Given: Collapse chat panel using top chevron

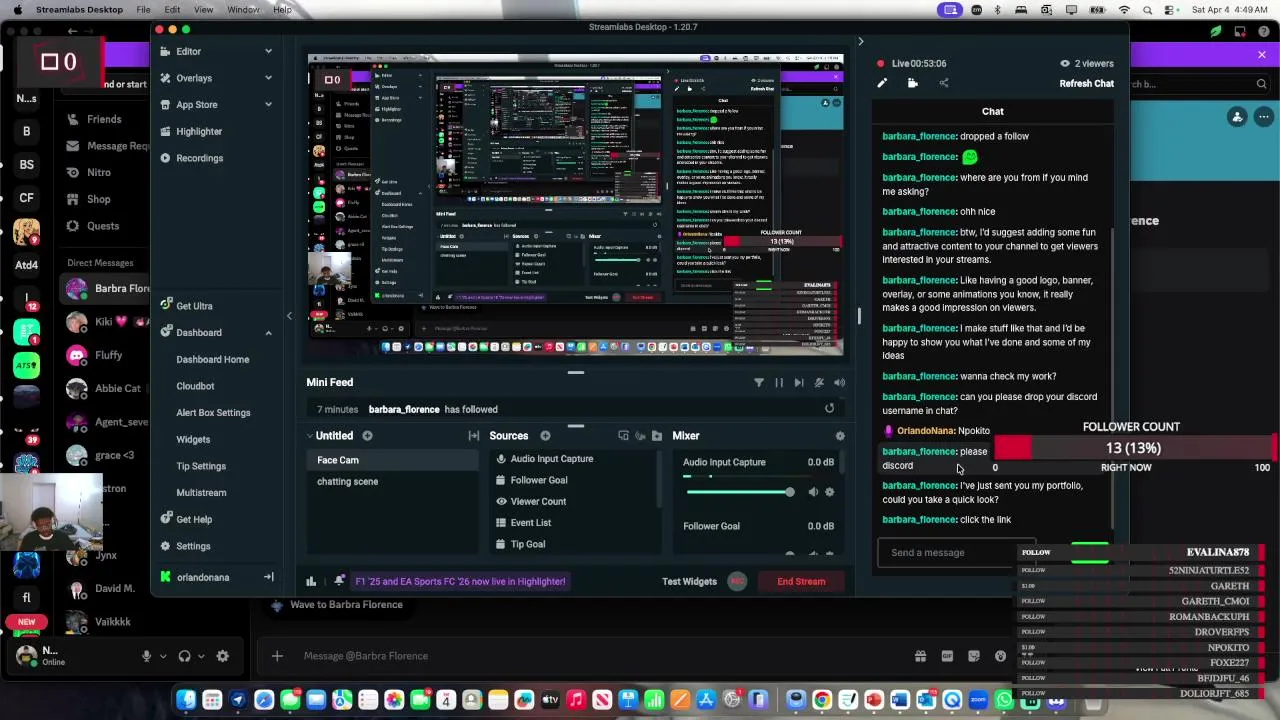Looking at the screenshot, I should (860, 42).
